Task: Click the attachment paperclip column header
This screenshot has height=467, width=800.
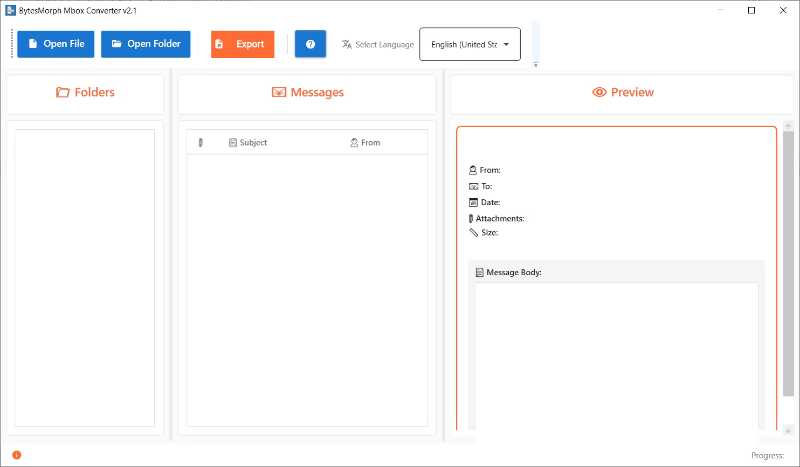Action: (x=200, y=143)
